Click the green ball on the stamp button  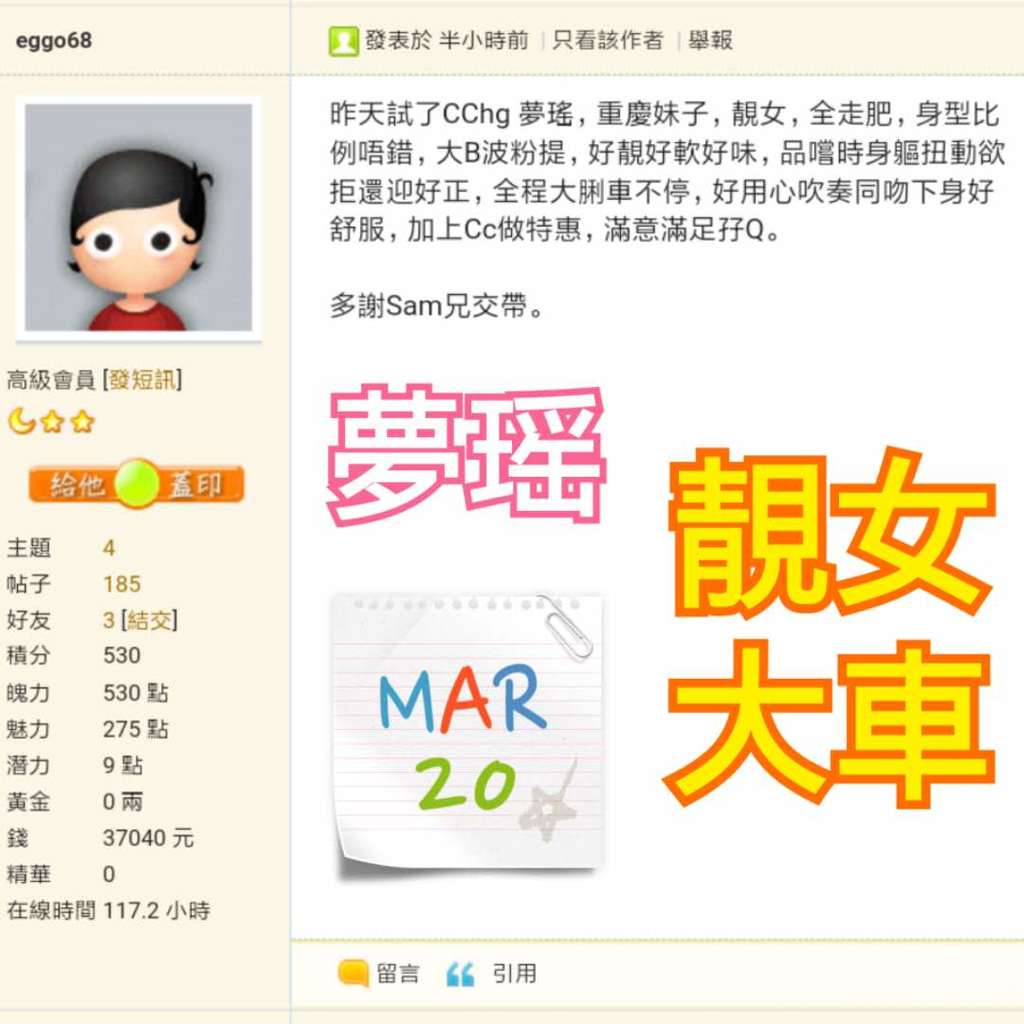click(x=136, y=484)
